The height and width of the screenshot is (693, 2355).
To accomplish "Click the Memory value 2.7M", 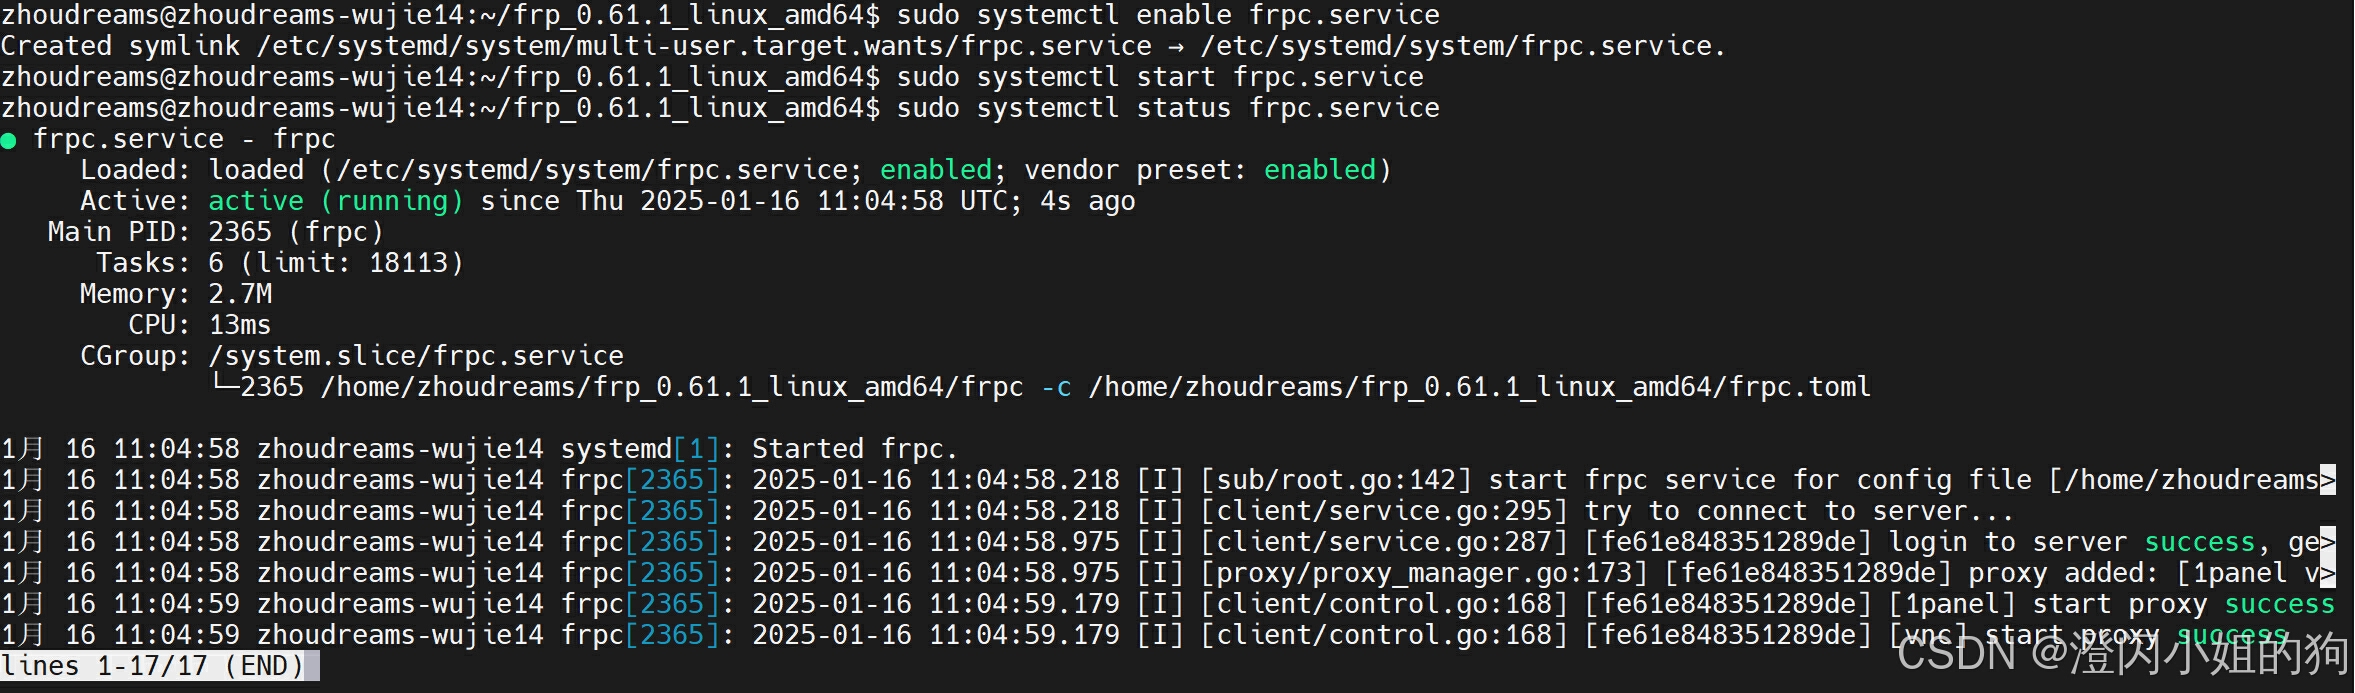I will tap(240, 294).
